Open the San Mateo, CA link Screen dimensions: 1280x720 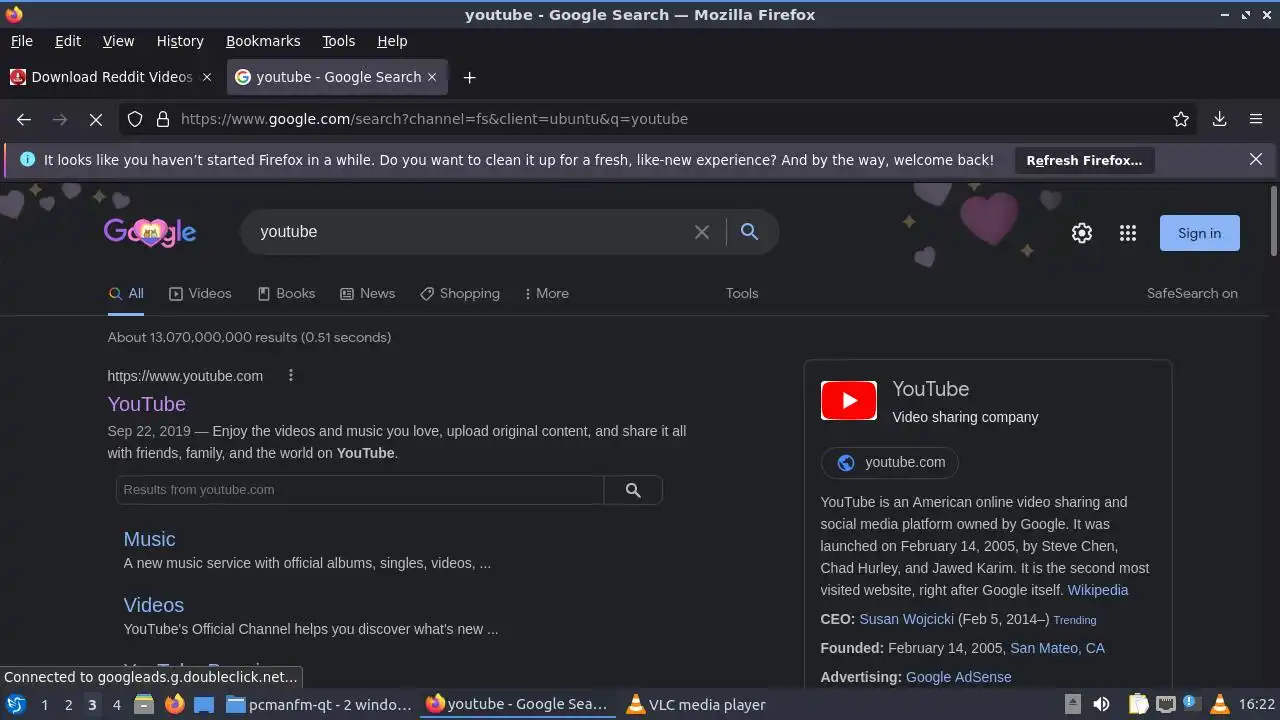pyautogui.click(x=1057, y=648)
